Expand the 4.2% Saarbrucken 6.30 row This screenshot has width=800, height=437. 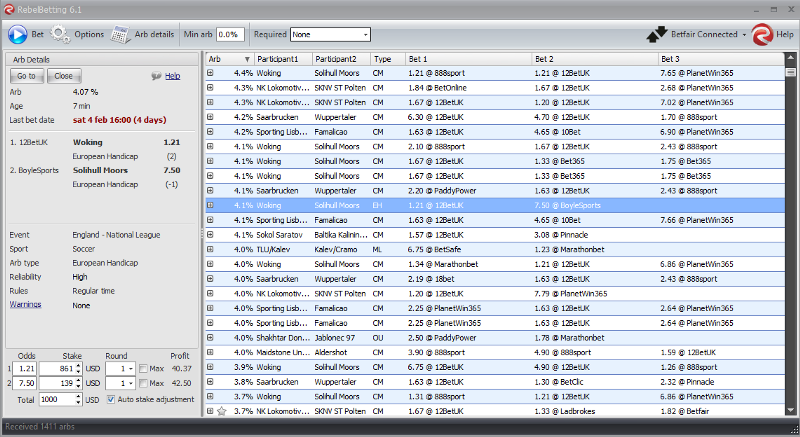click(x=210, y=117)
